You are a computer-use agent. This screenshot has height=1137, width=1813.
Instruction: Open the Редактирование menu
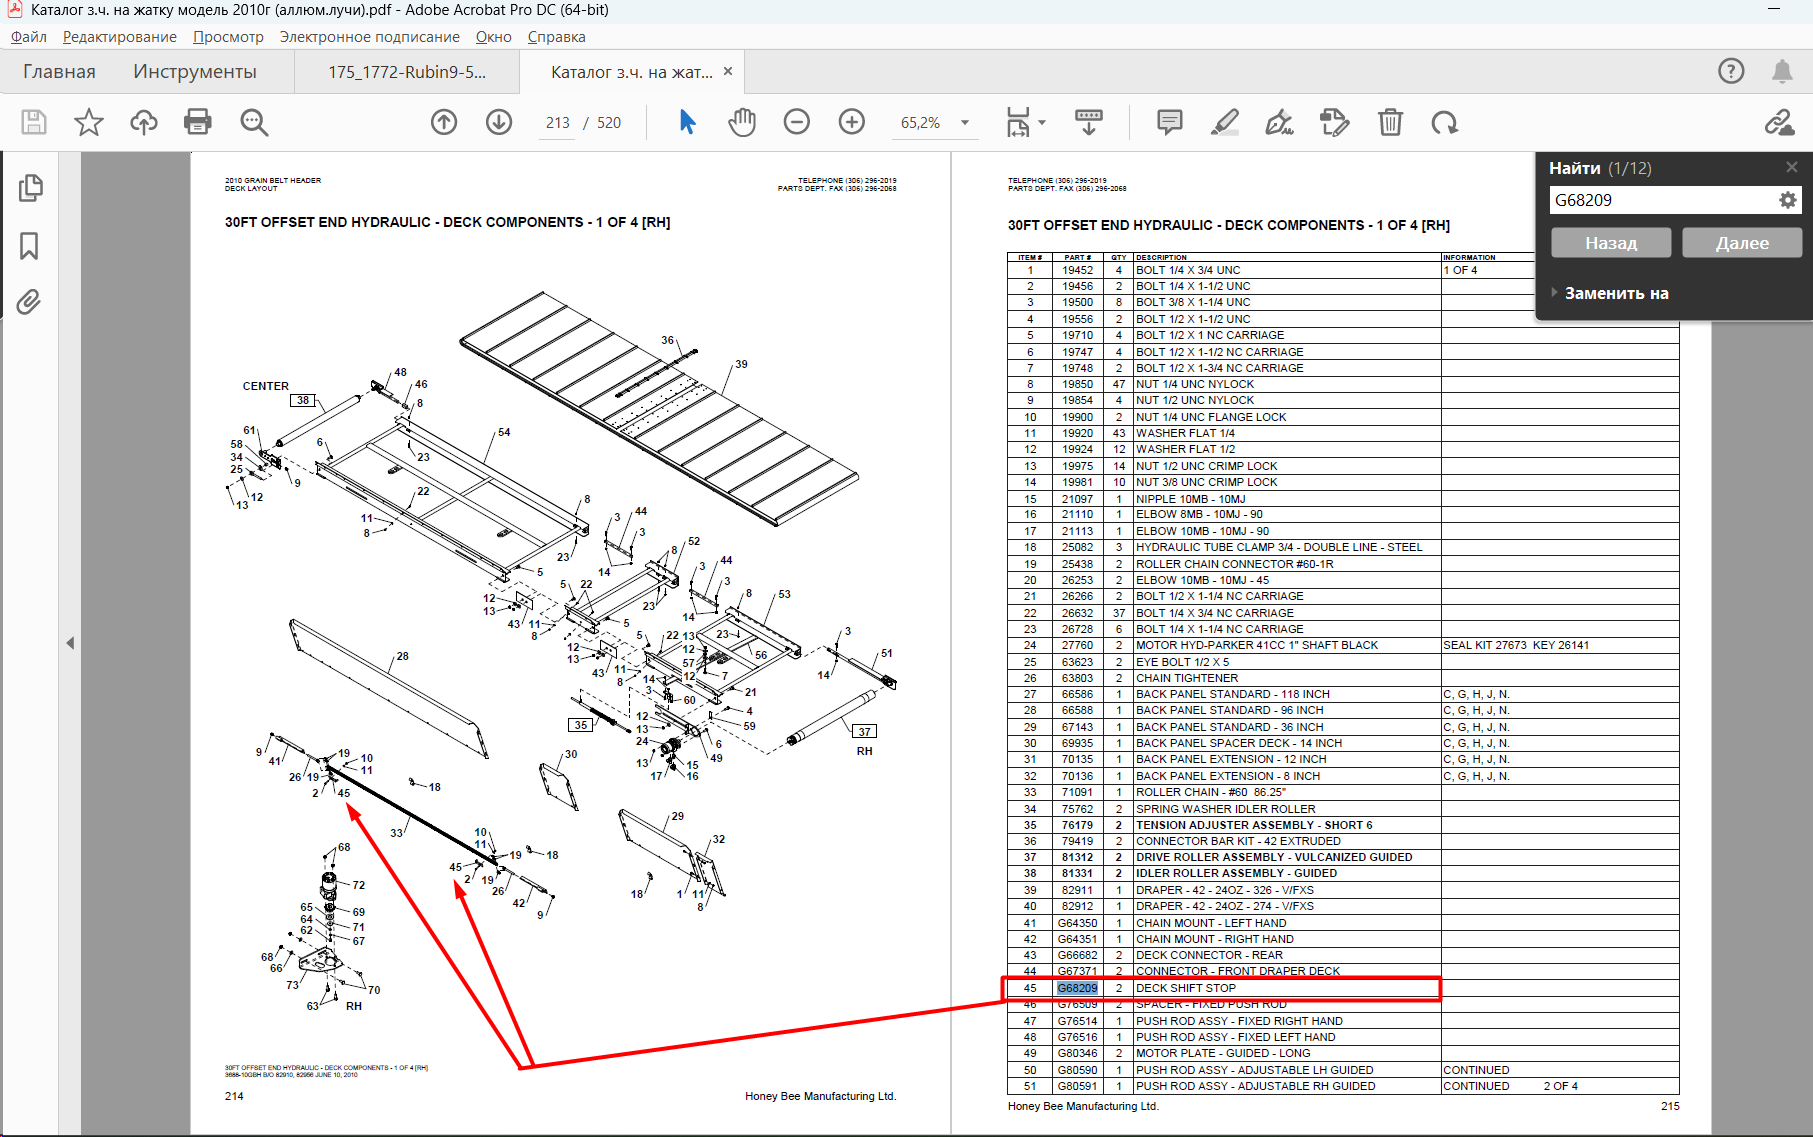[119, 37]
